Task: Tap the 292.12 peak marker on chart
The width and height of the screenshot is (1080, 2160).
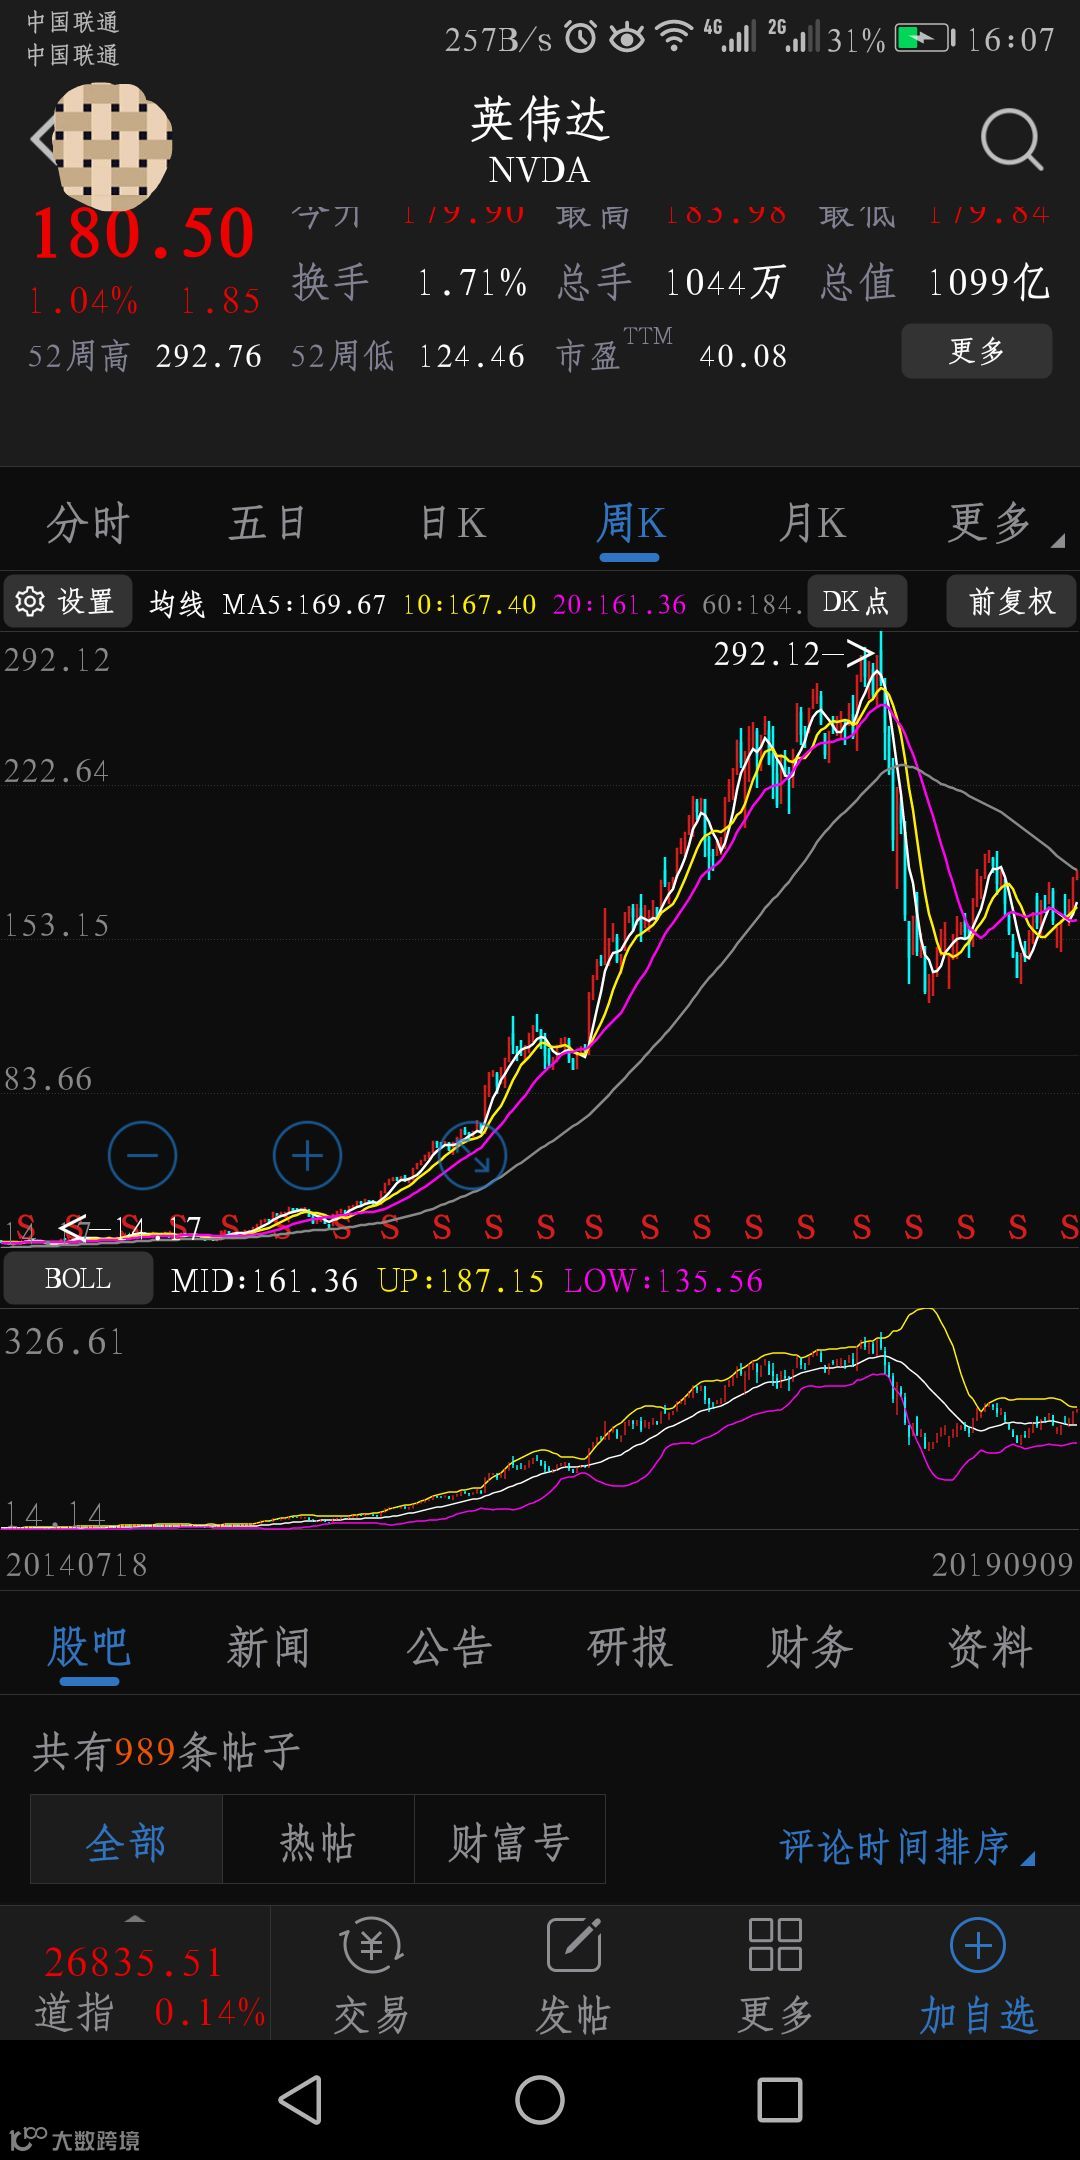Action: tap(794, 654)
